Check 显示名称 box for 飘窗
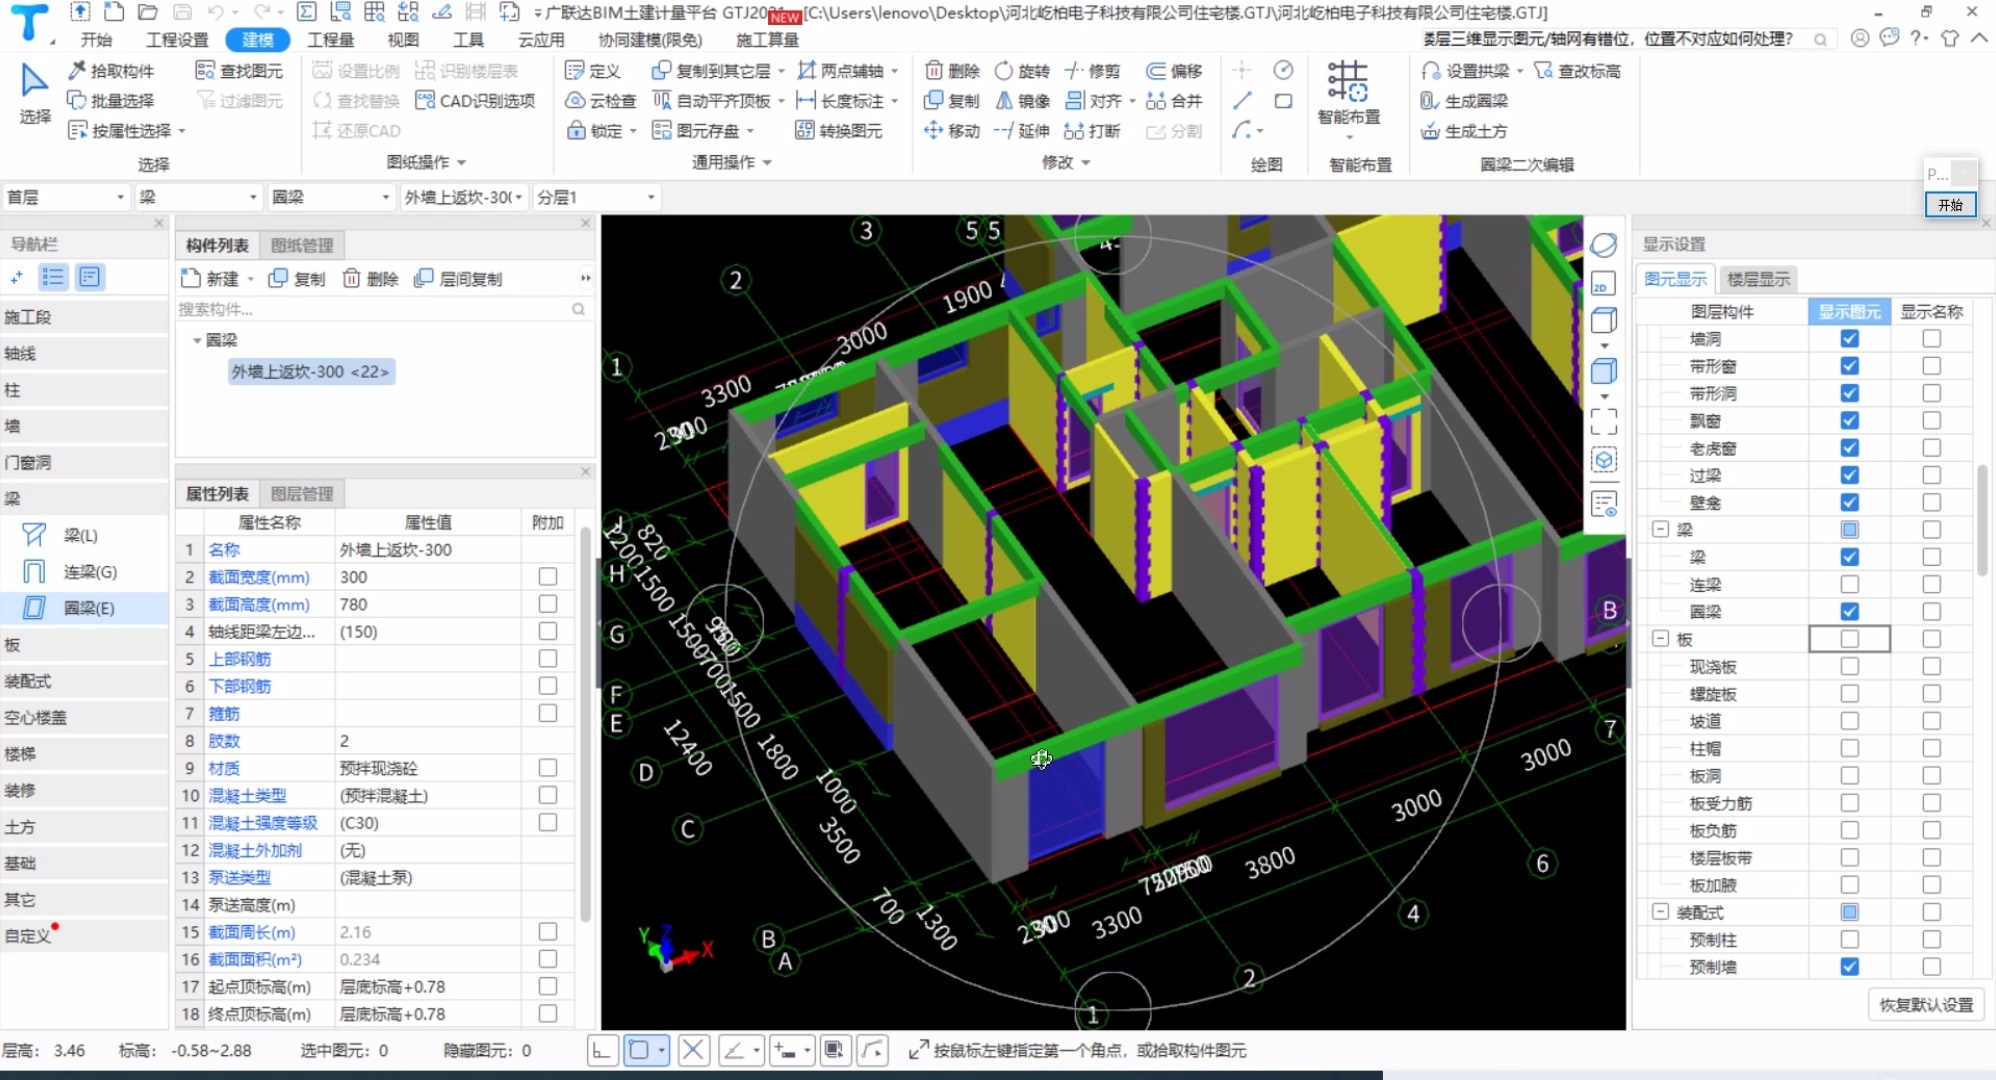This screenshot has height=1080, width=1996. tap(1931, 421)
